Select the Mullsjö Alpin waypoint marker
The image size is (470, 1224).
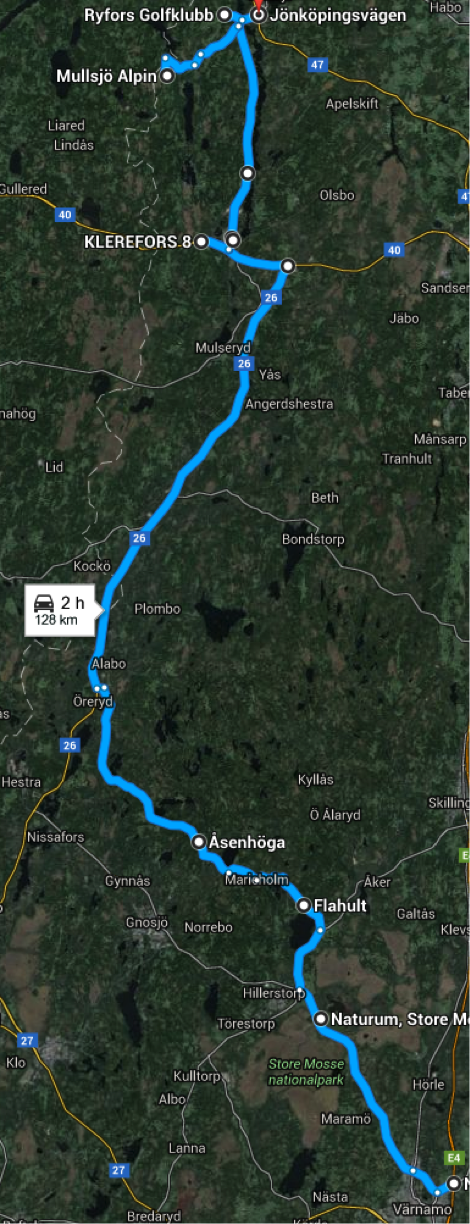coord(167,75)
